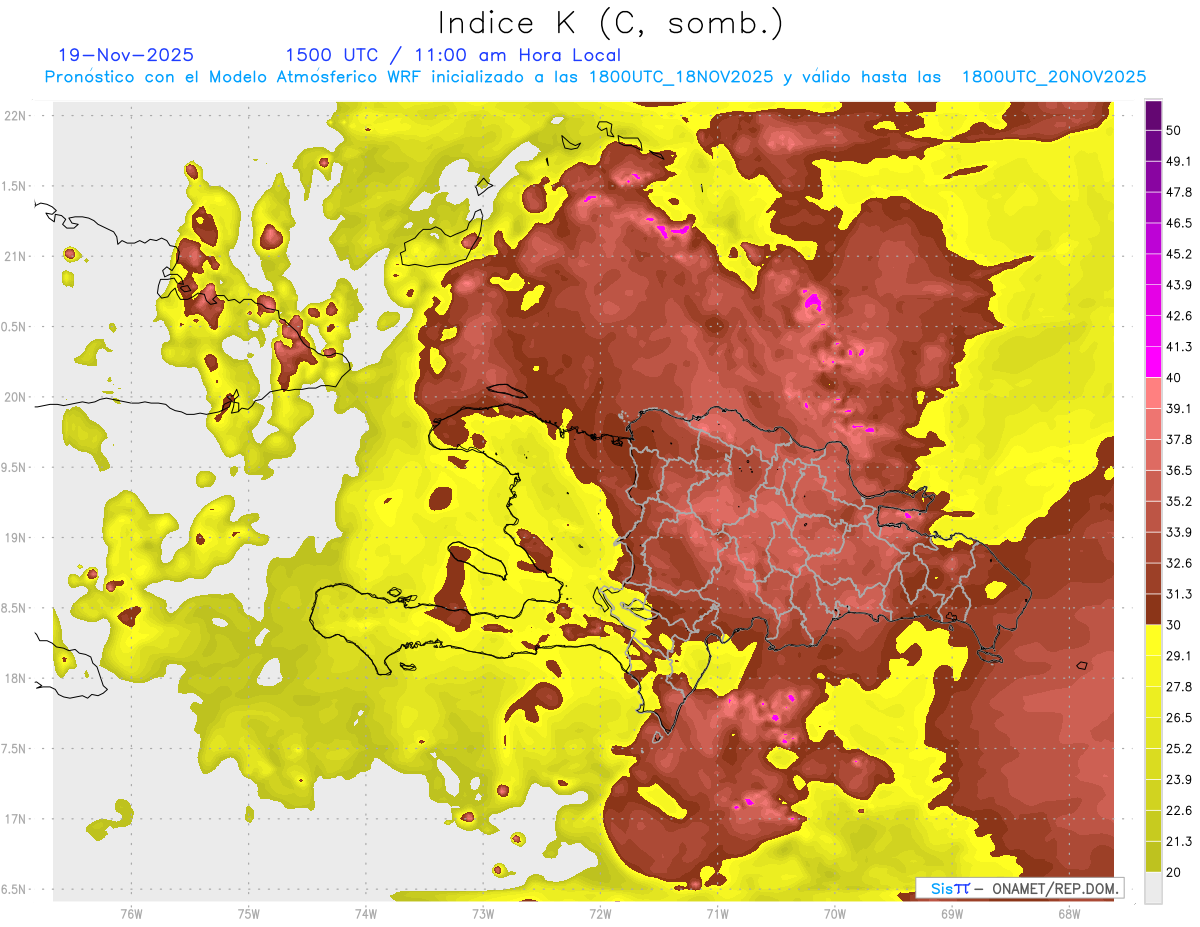The height and width of the screenshot is (927, 1200).
Task: Click the "75W" longitude axis label
Action: [248, 914]
